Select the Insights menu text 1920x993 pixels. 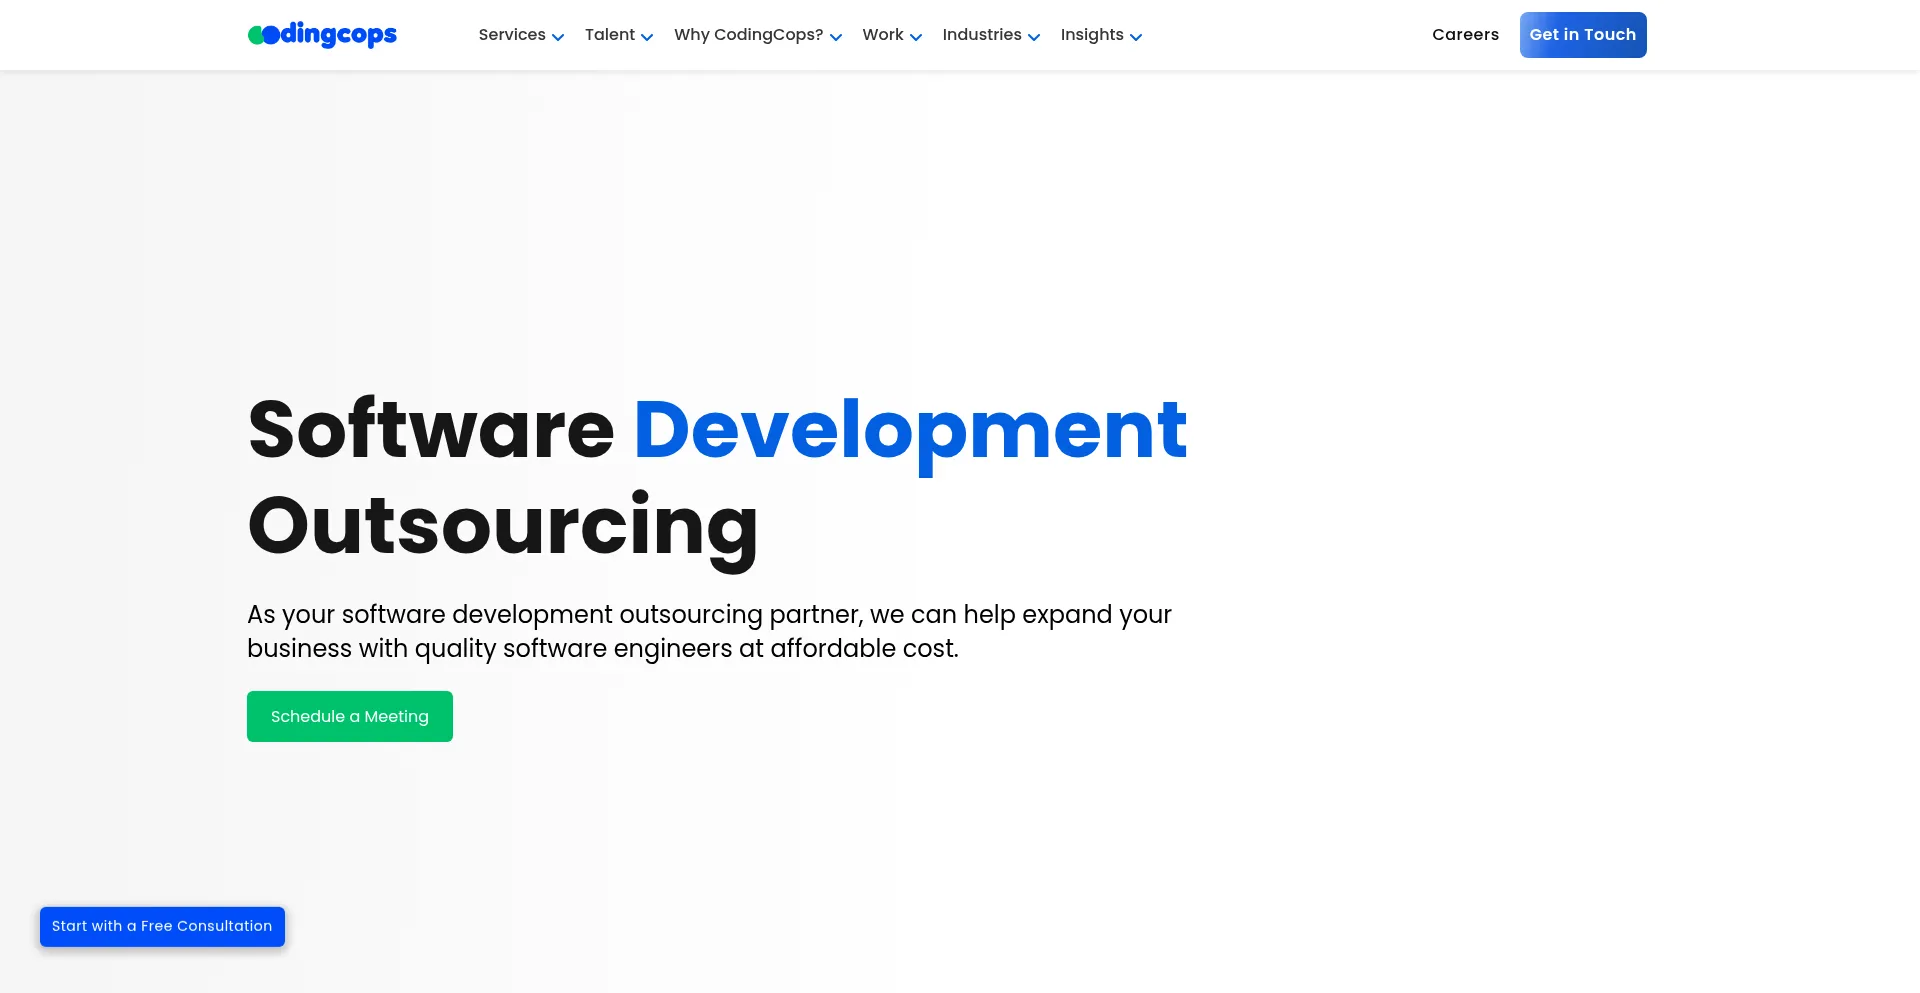1092,35
